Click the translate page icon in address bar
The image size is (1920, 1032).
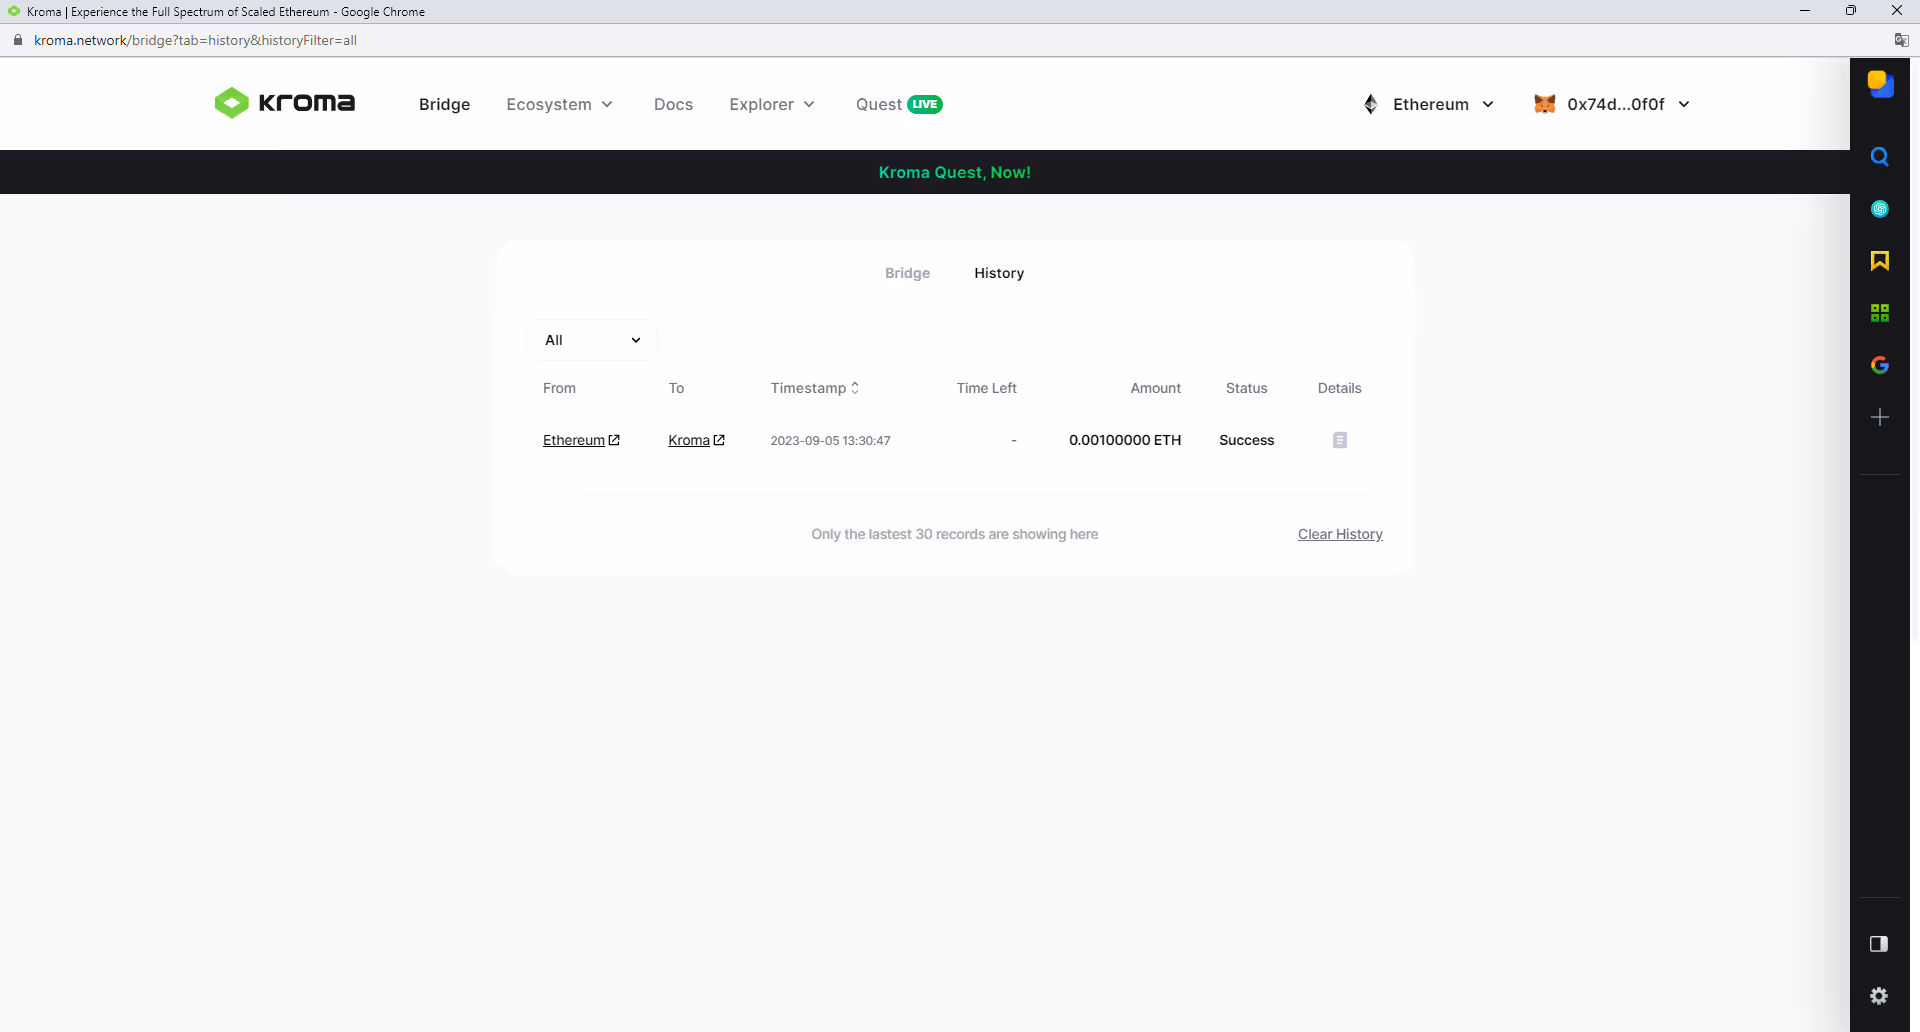[x=1901, y=40]
